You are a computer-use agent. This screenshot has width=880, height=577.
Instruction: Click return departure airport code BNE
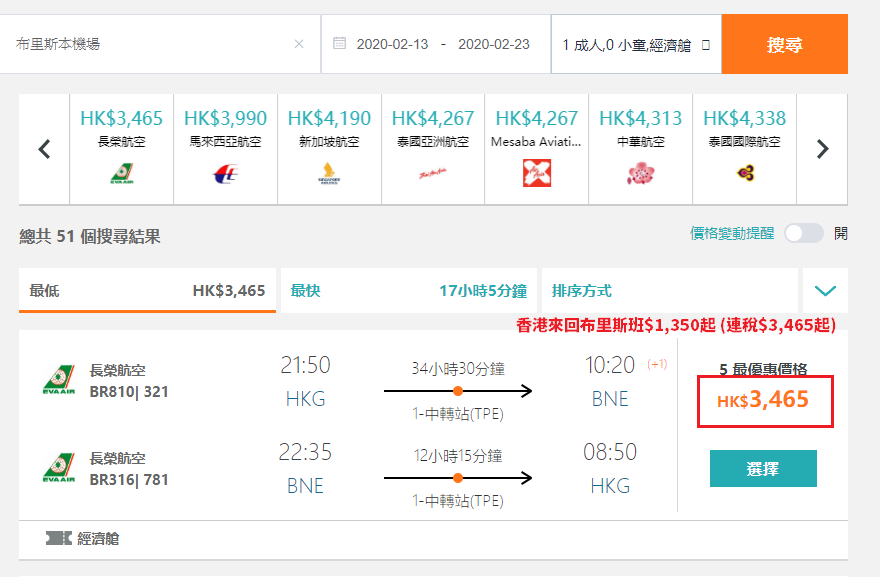(305, 486)
